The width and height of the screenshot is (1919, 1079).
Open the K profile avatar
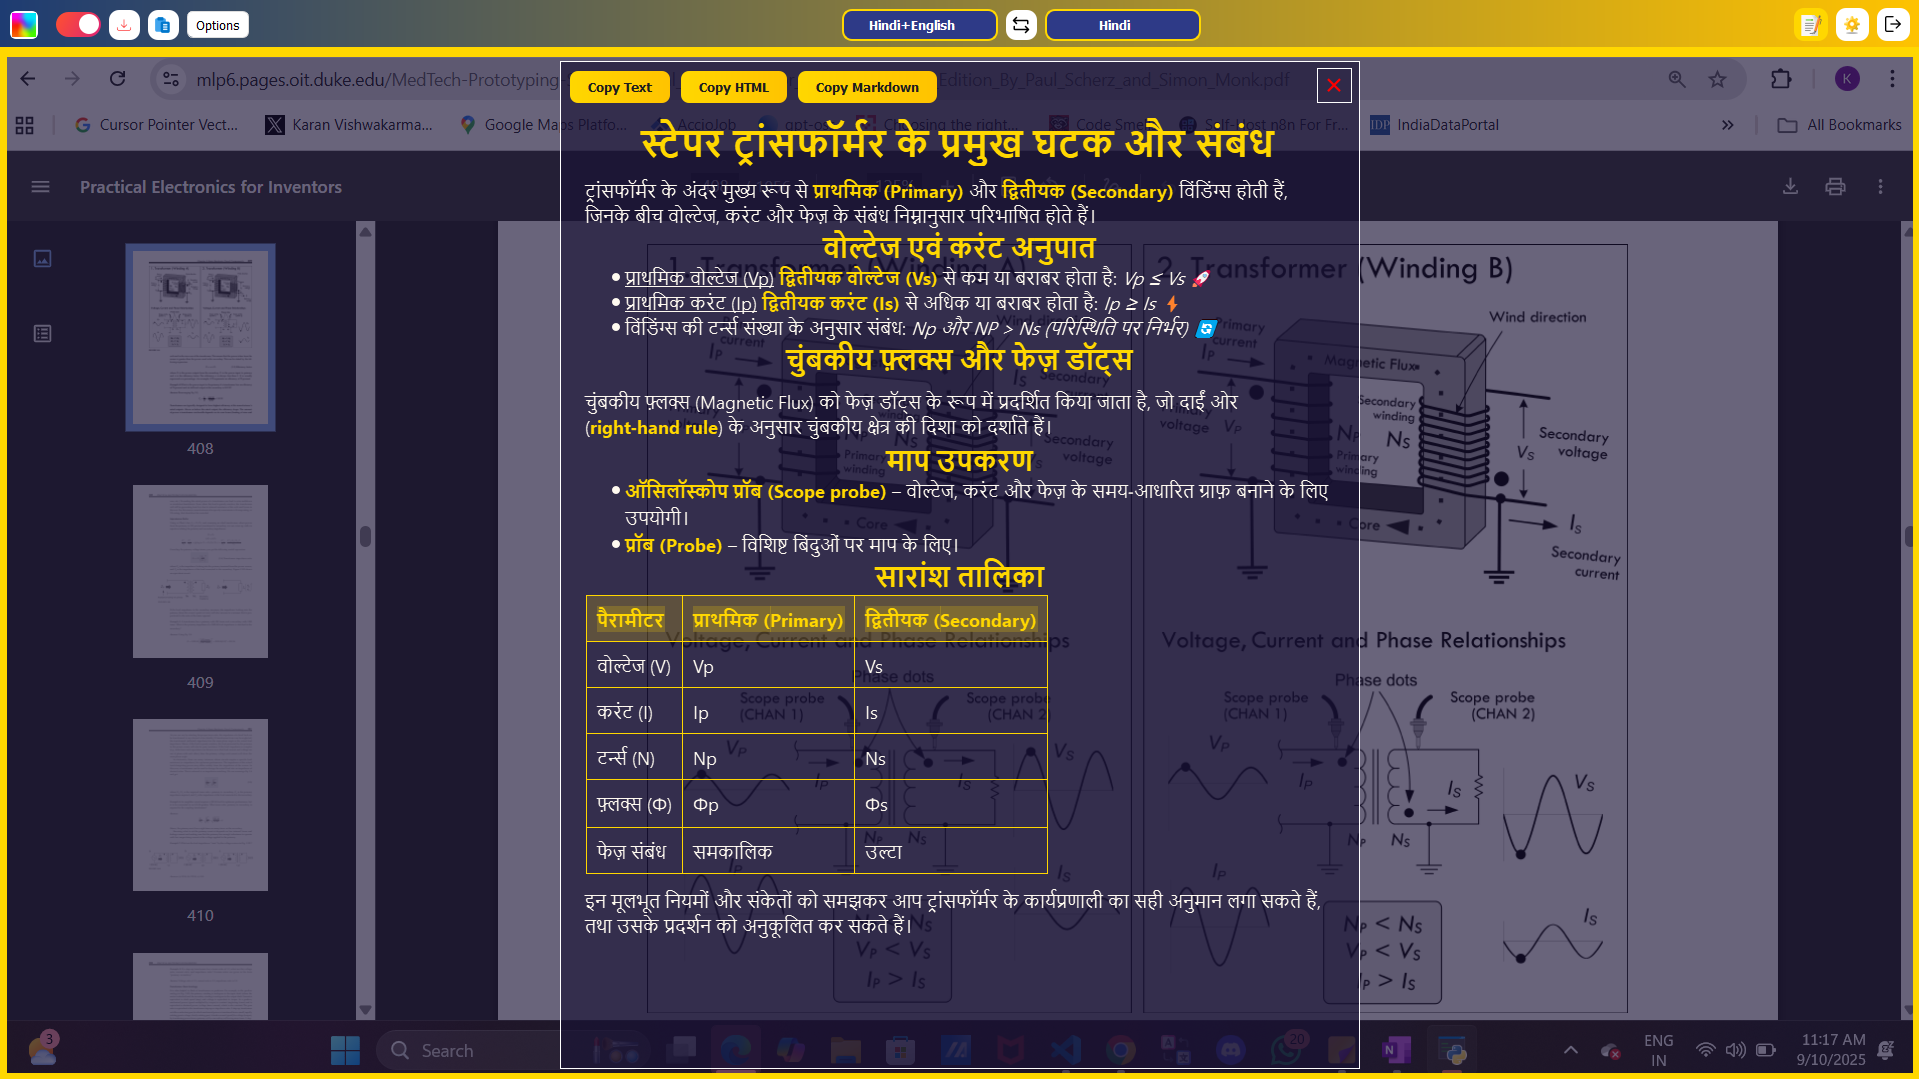1847,79
